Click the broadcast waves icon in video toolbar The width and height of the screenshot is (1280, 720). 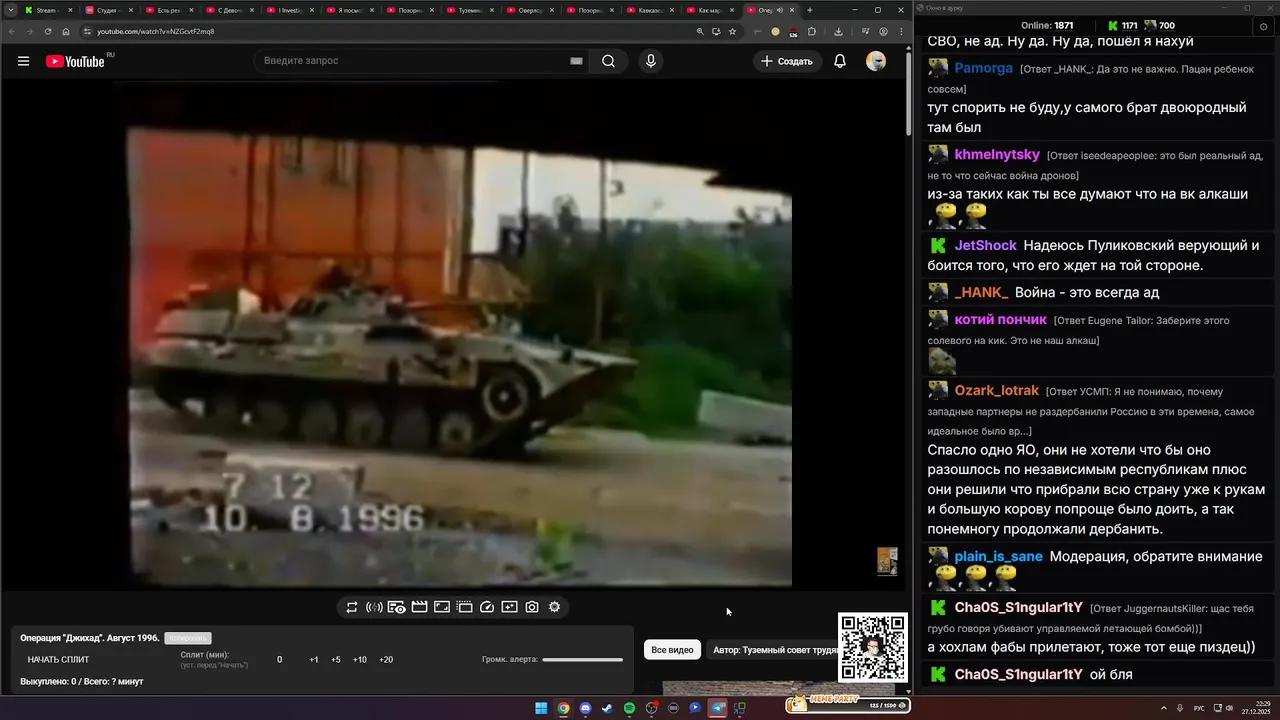(374, 607)
